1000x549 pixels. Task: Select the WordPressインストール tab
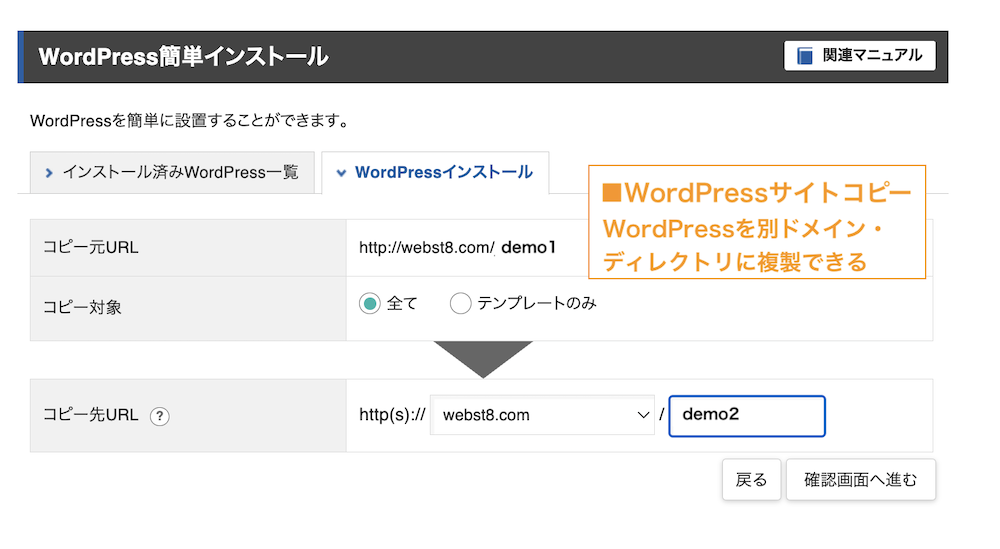point(435,172)
